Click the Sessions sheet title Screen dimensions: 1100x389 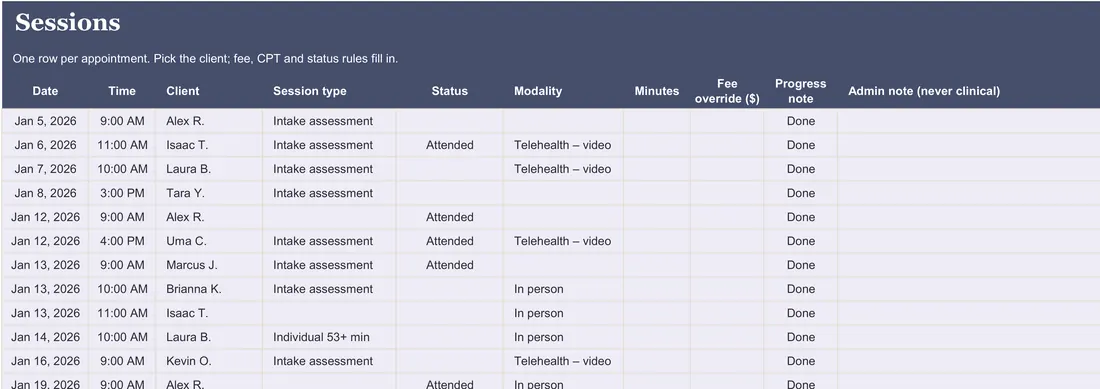pyautogui.click(x=67, y=23)
